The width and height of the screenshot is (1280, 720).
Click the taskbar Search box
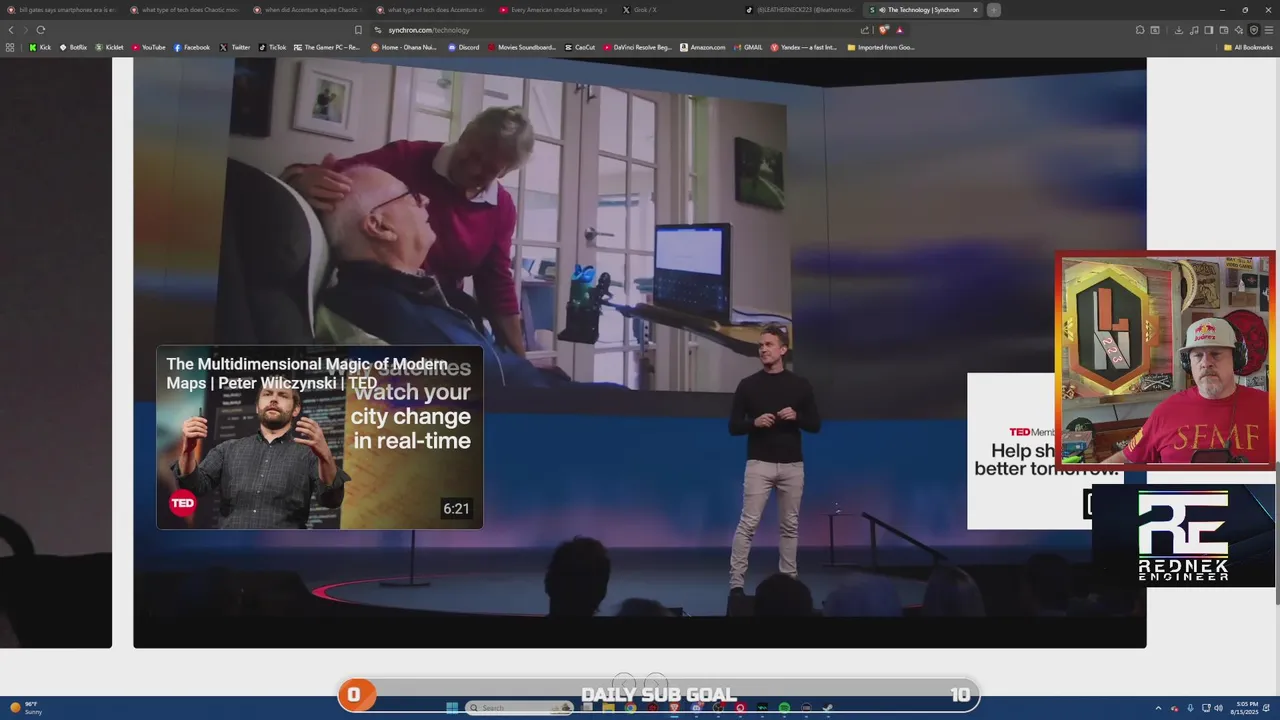(x=520, y=708)
